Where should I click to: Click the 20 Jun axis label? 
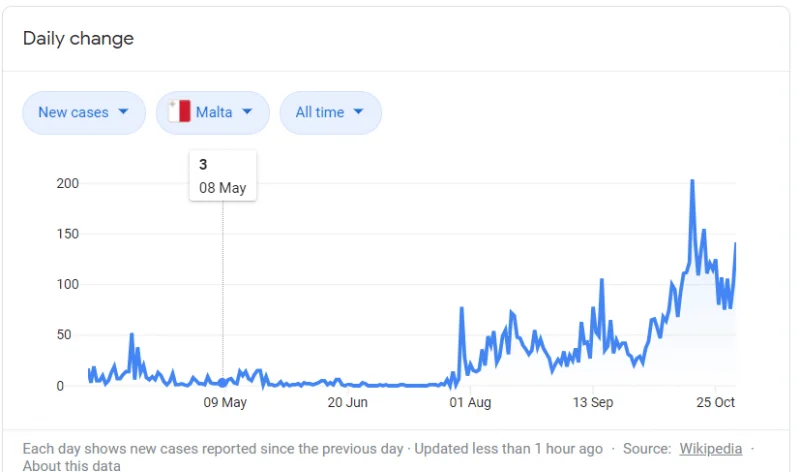[x=347, y=402]
